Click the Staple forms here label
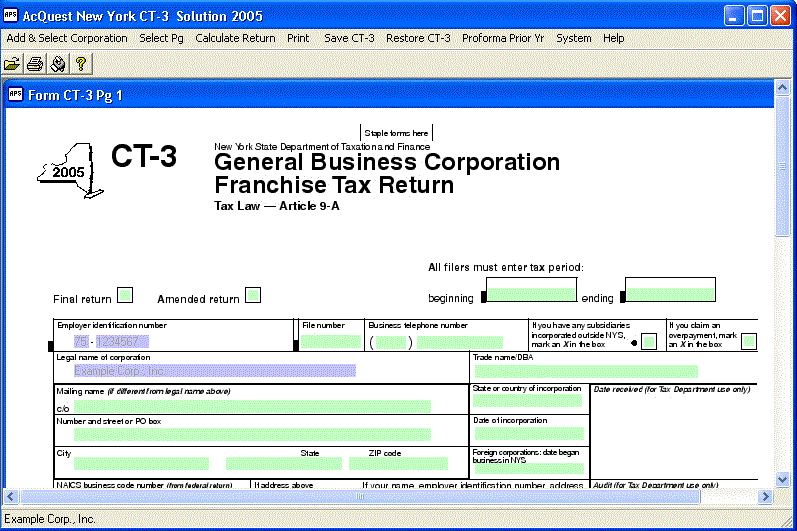The height and width of the screenshot is (531, 797). coord(396,133)
